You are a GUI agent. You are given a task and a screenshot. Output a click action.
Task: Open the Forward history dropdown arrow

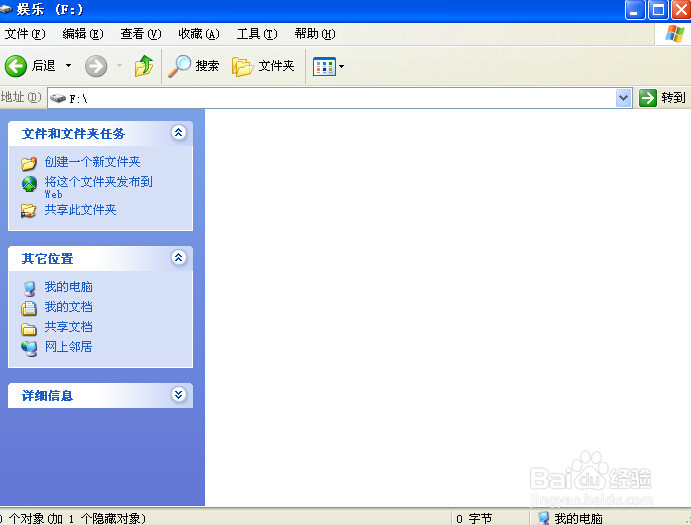point(119,66)
